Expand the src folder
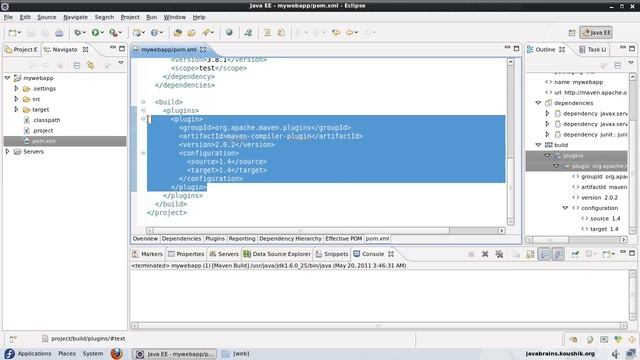The height and width of the screenshot is (360, 640). tap(16, 99)
